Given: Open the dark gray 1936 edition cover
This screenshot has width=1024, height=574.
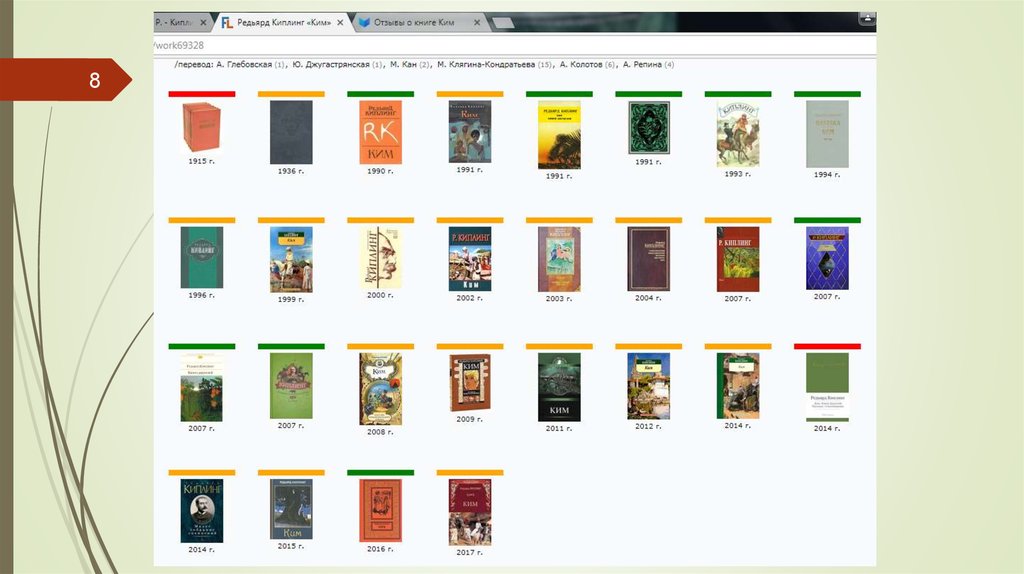Looking at the screenshot, I should [291, 132].
